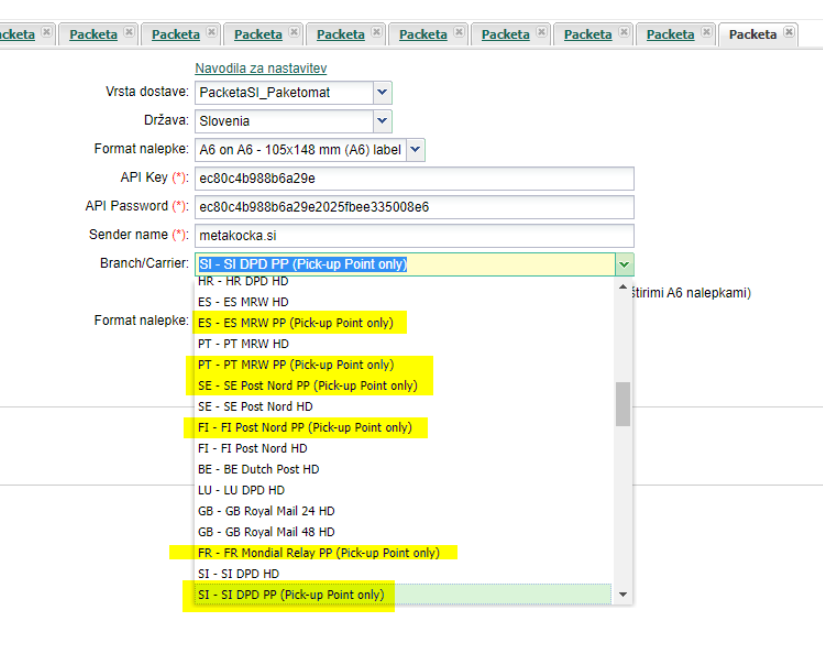Expand the Vrsta dostave dropdown arrow
The height and width of the screenshot is (647, 823).
(x=383, y=92)
